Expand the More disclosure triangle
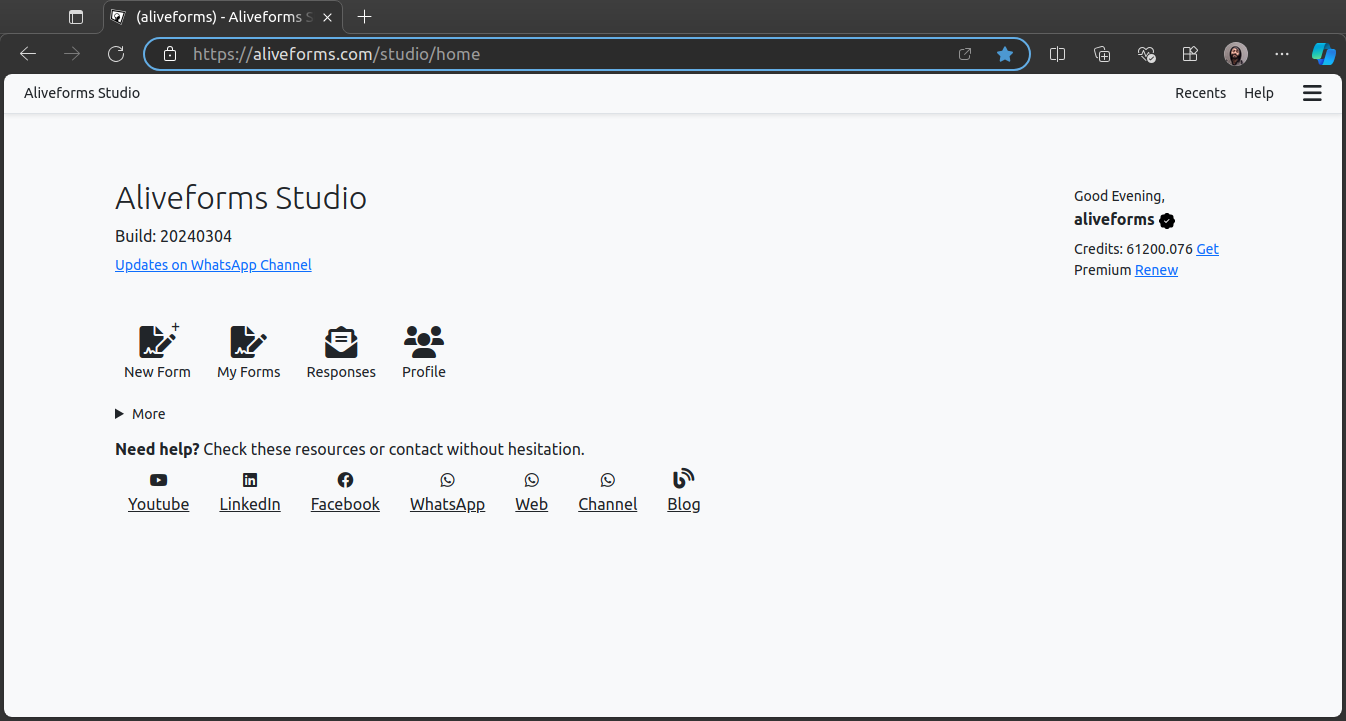The height and width of the screenshot is (721, 1346). [x=120, y=414]
